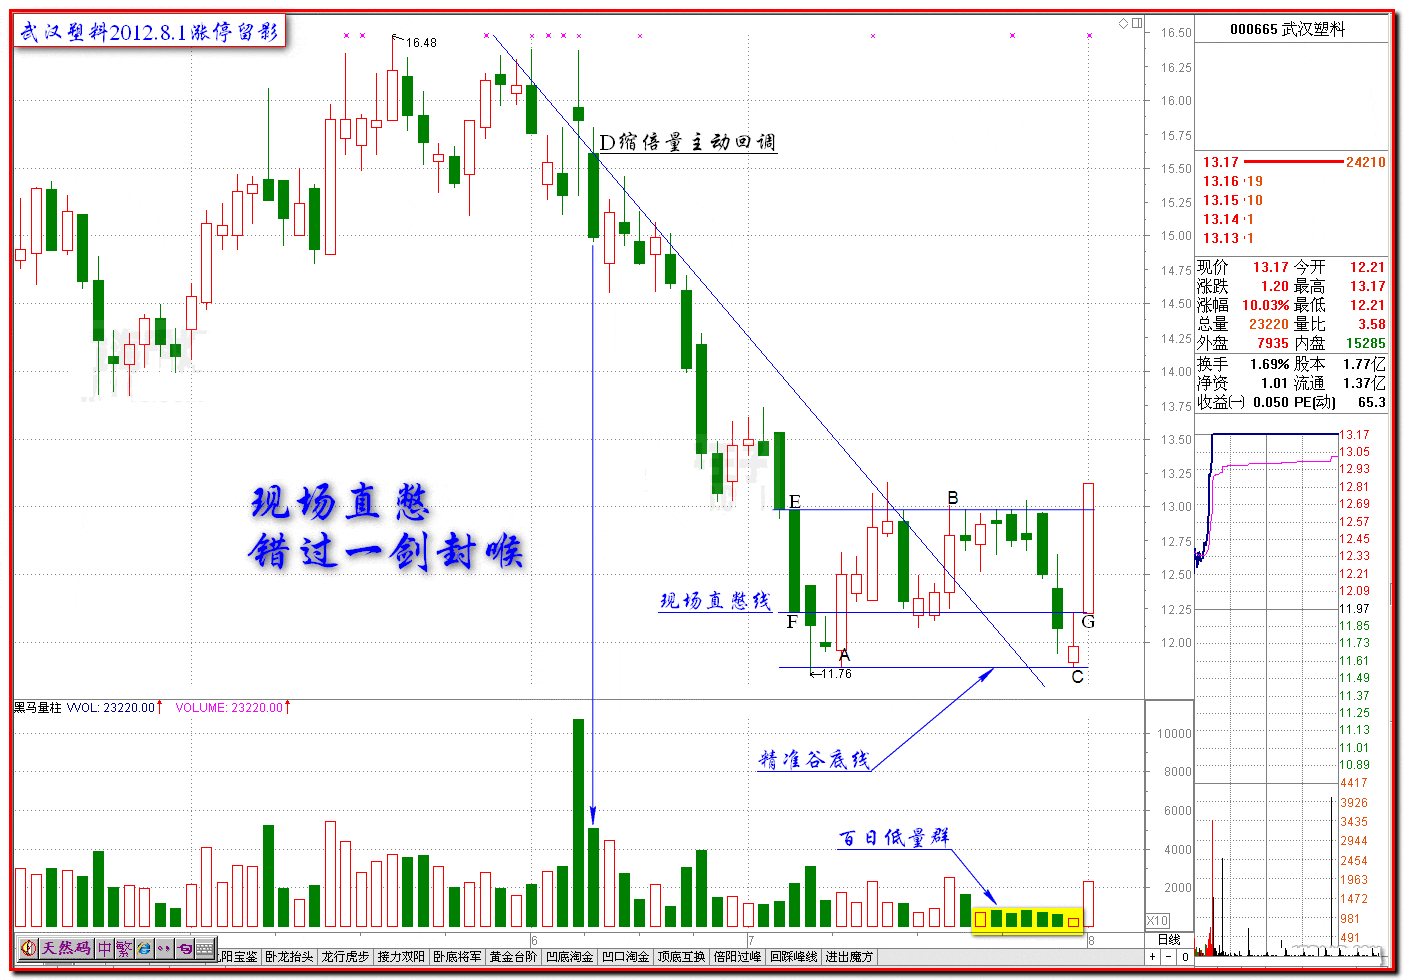This screenshot has width=1404, height=980.
Task: Select the 进出魔方 indicator tab
Action: 849,957
